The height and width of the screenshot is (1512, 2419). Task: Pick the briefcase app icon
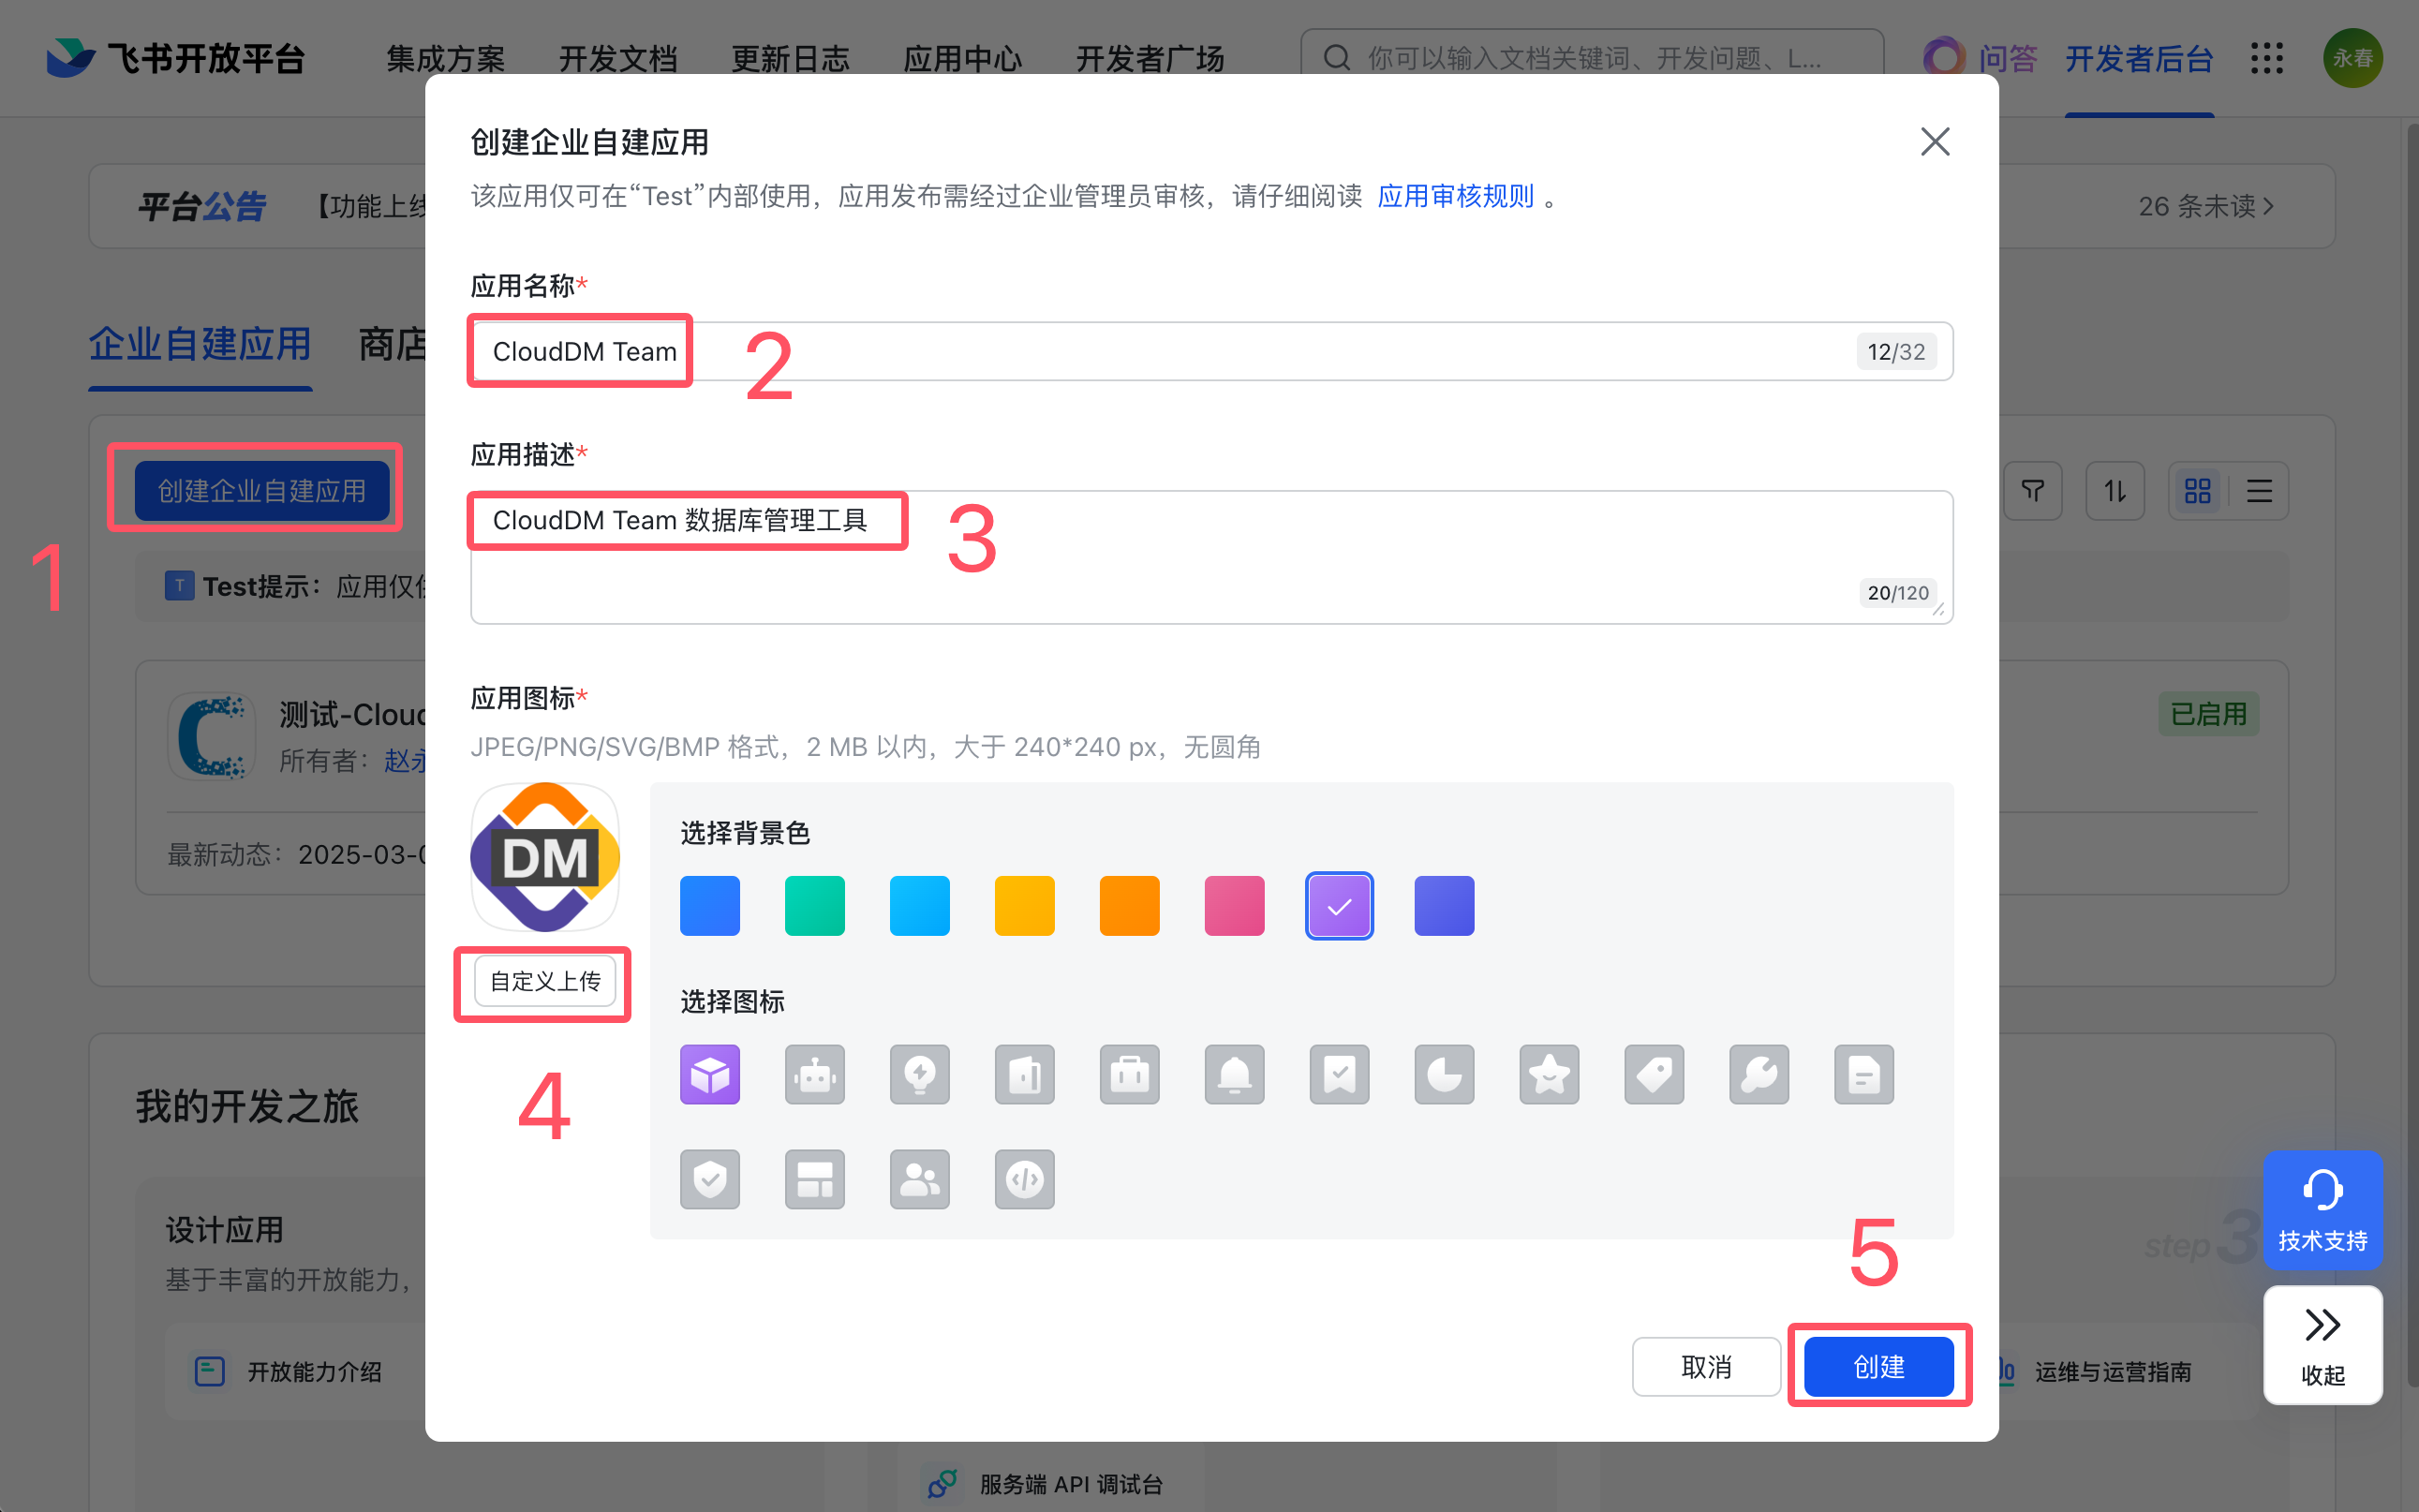coord(1129,1075)
